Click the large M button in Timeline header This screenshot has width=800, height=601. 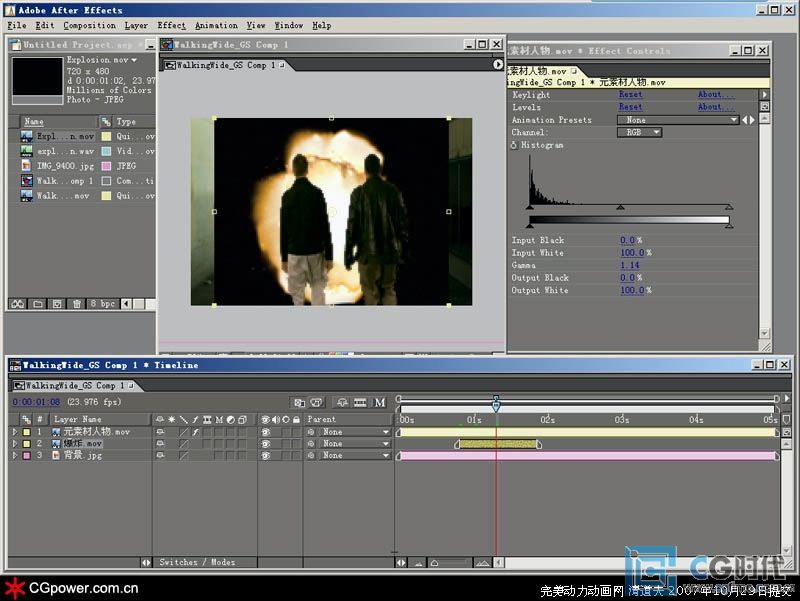click(x=380, y=403)
